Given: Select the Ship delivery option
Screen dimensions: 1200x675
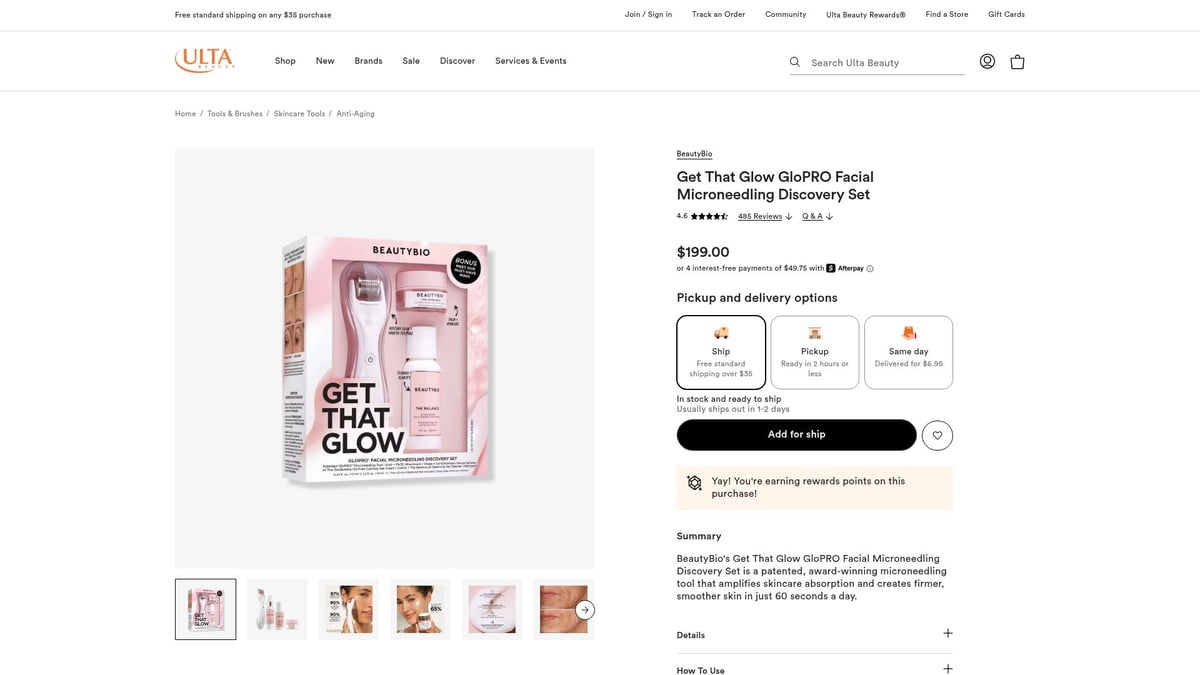Looking at the screenshot, I should point(721,352).
